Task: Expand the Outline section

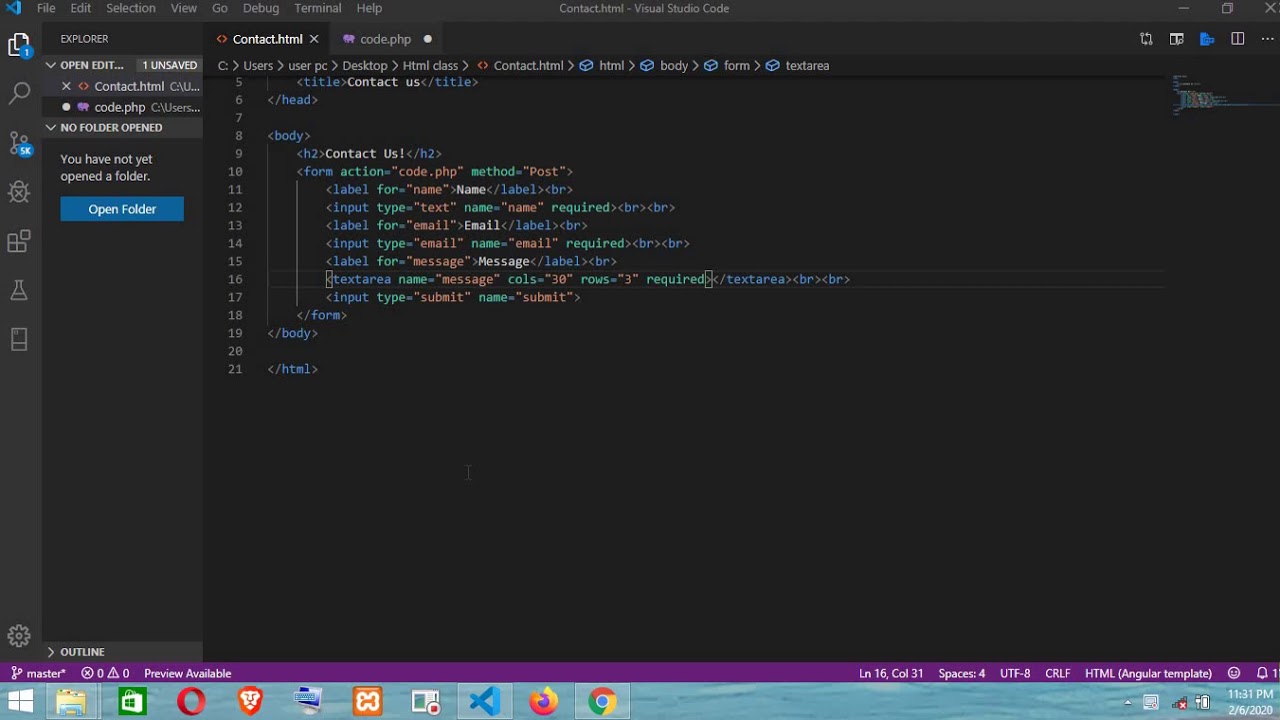Action: [51, 652]
